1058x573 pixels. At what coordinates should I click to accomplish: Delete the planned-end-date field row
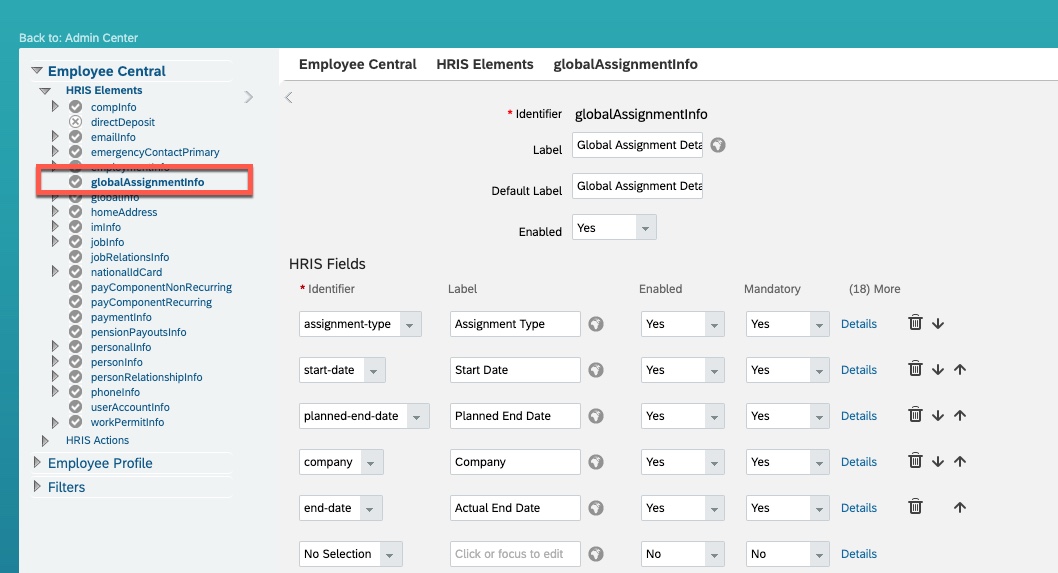(x=915, y=414)
